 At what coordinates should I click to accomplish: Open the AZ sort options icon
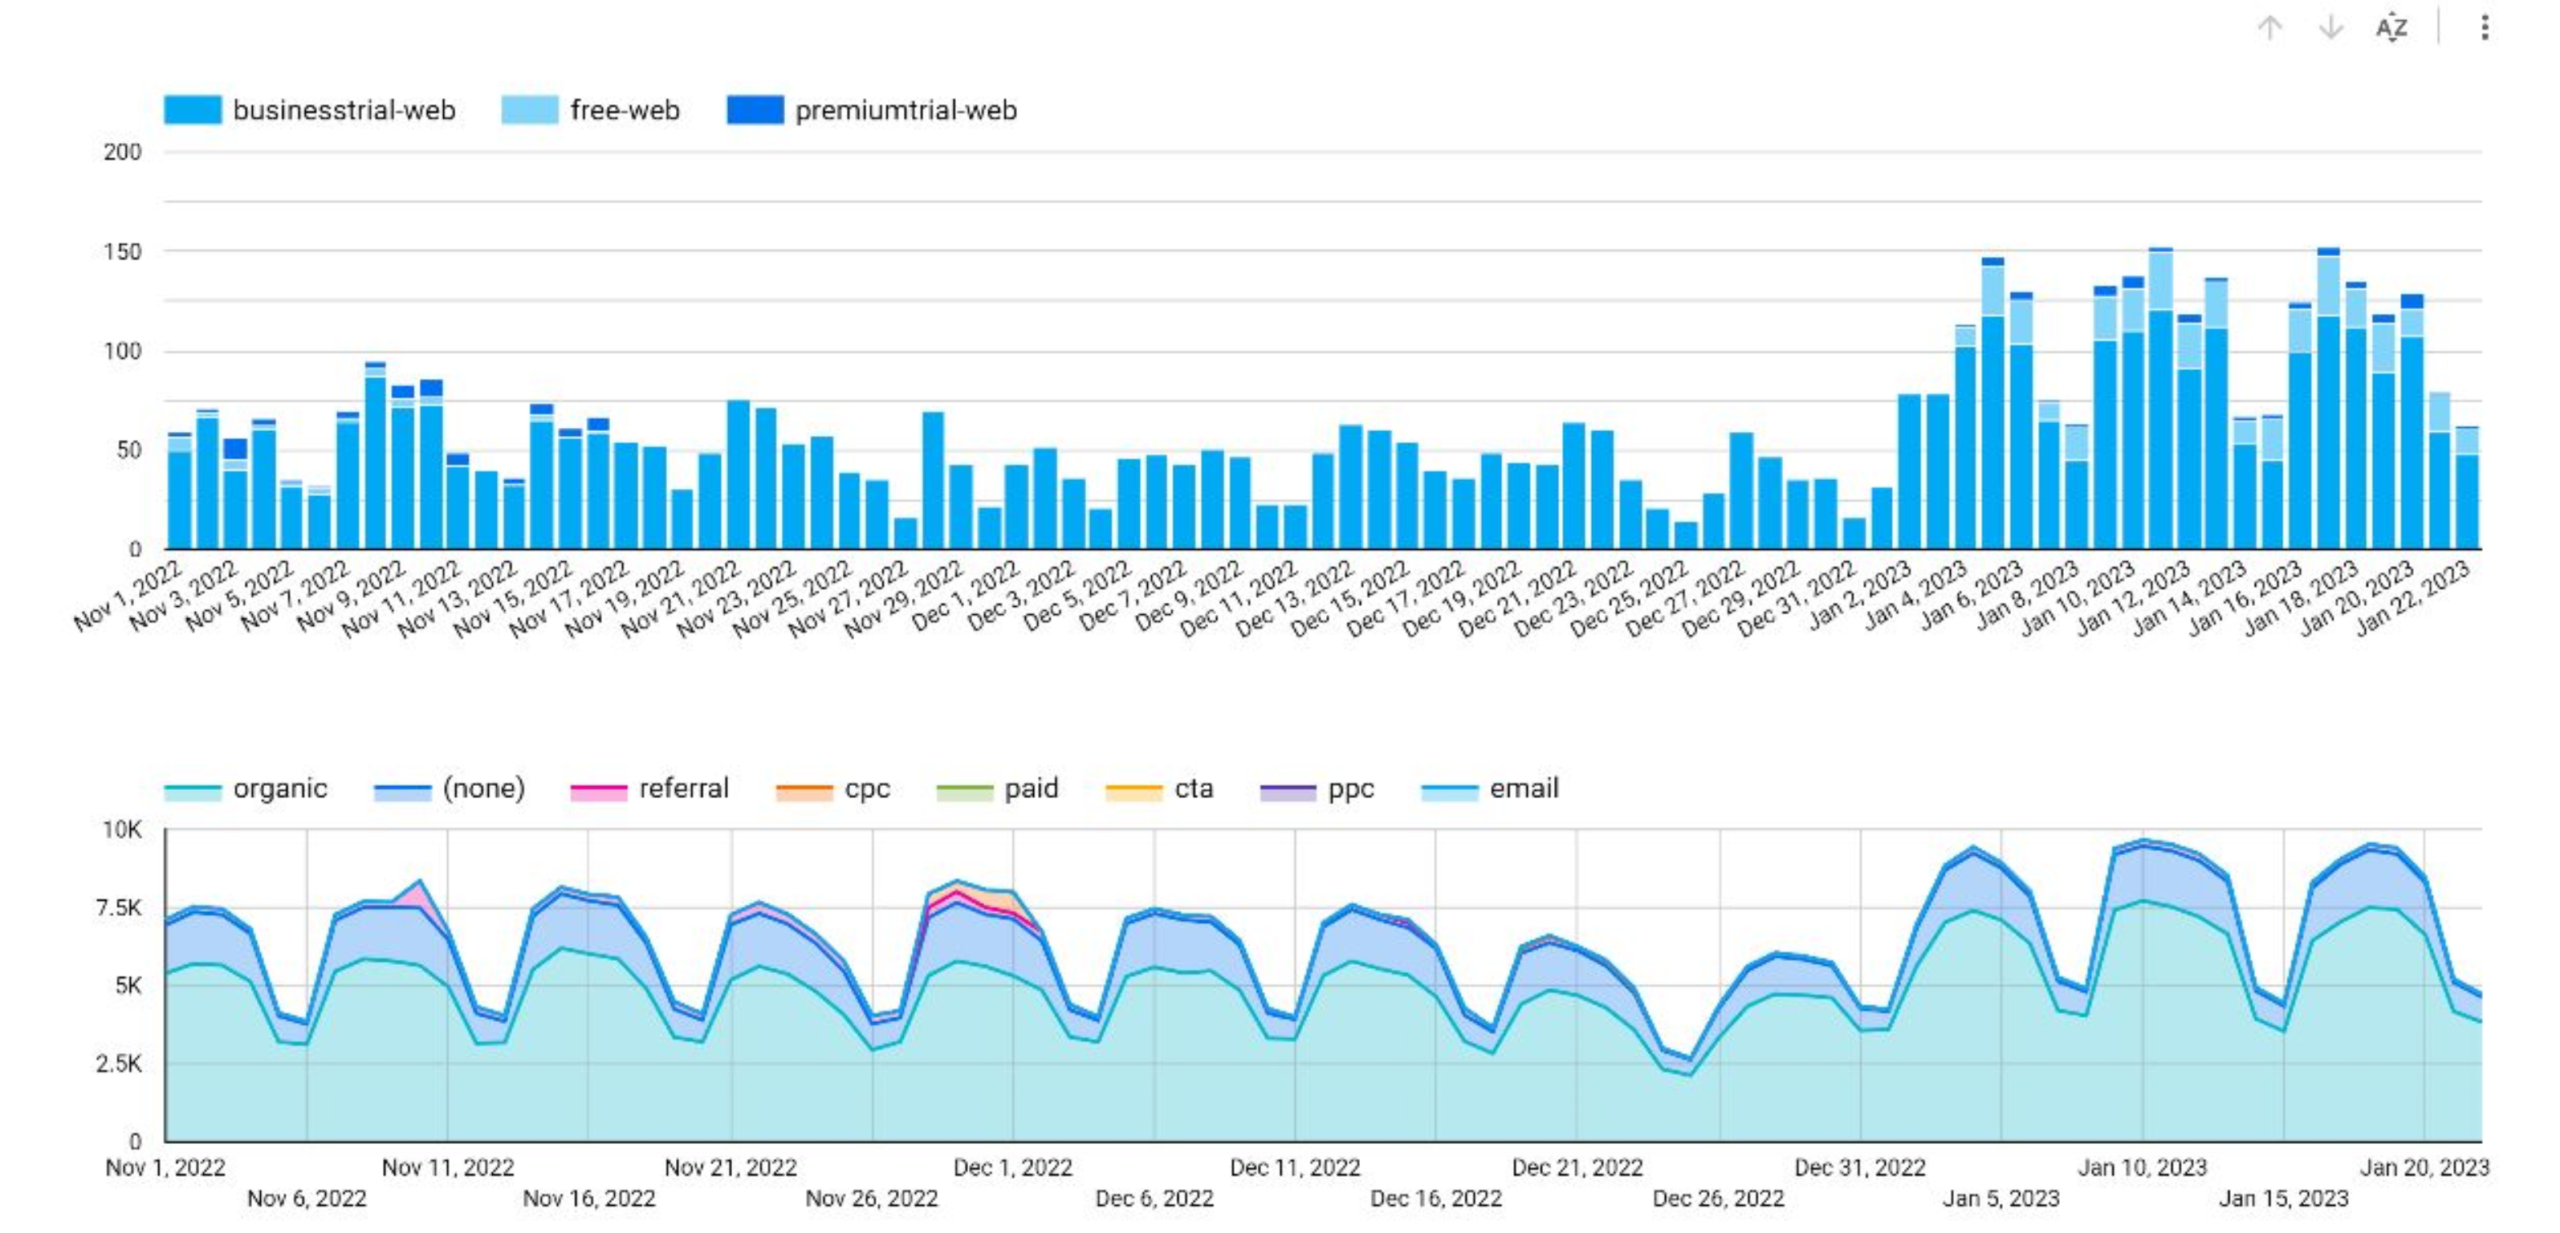pos(2391,27)
